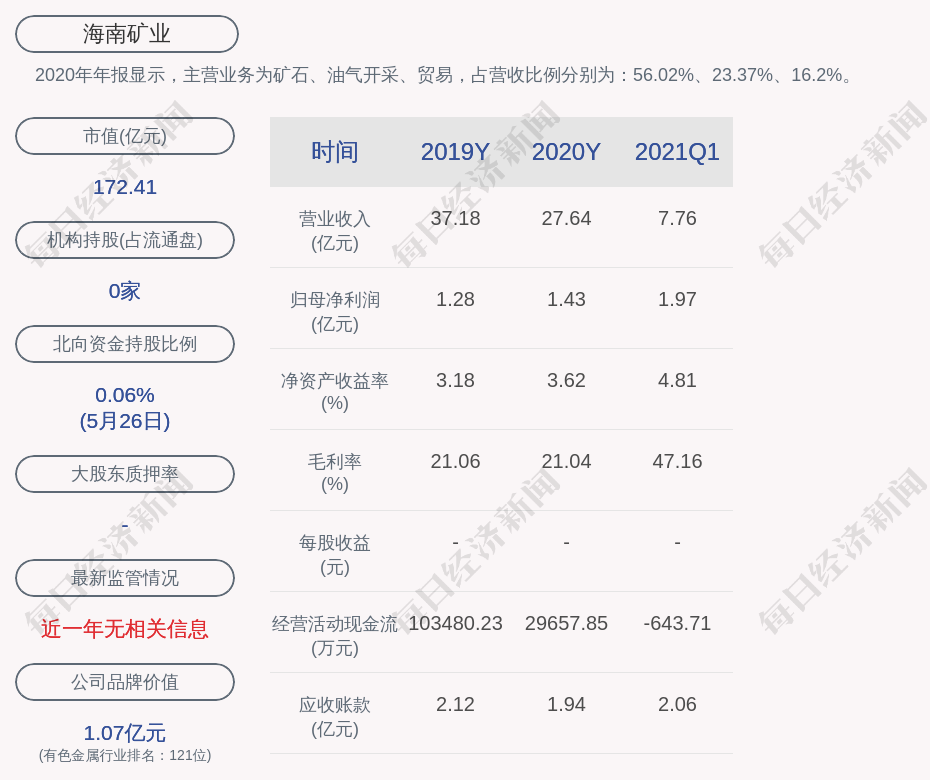
Task: Click the 1.97 net profit cell
Action: [677, 299]
